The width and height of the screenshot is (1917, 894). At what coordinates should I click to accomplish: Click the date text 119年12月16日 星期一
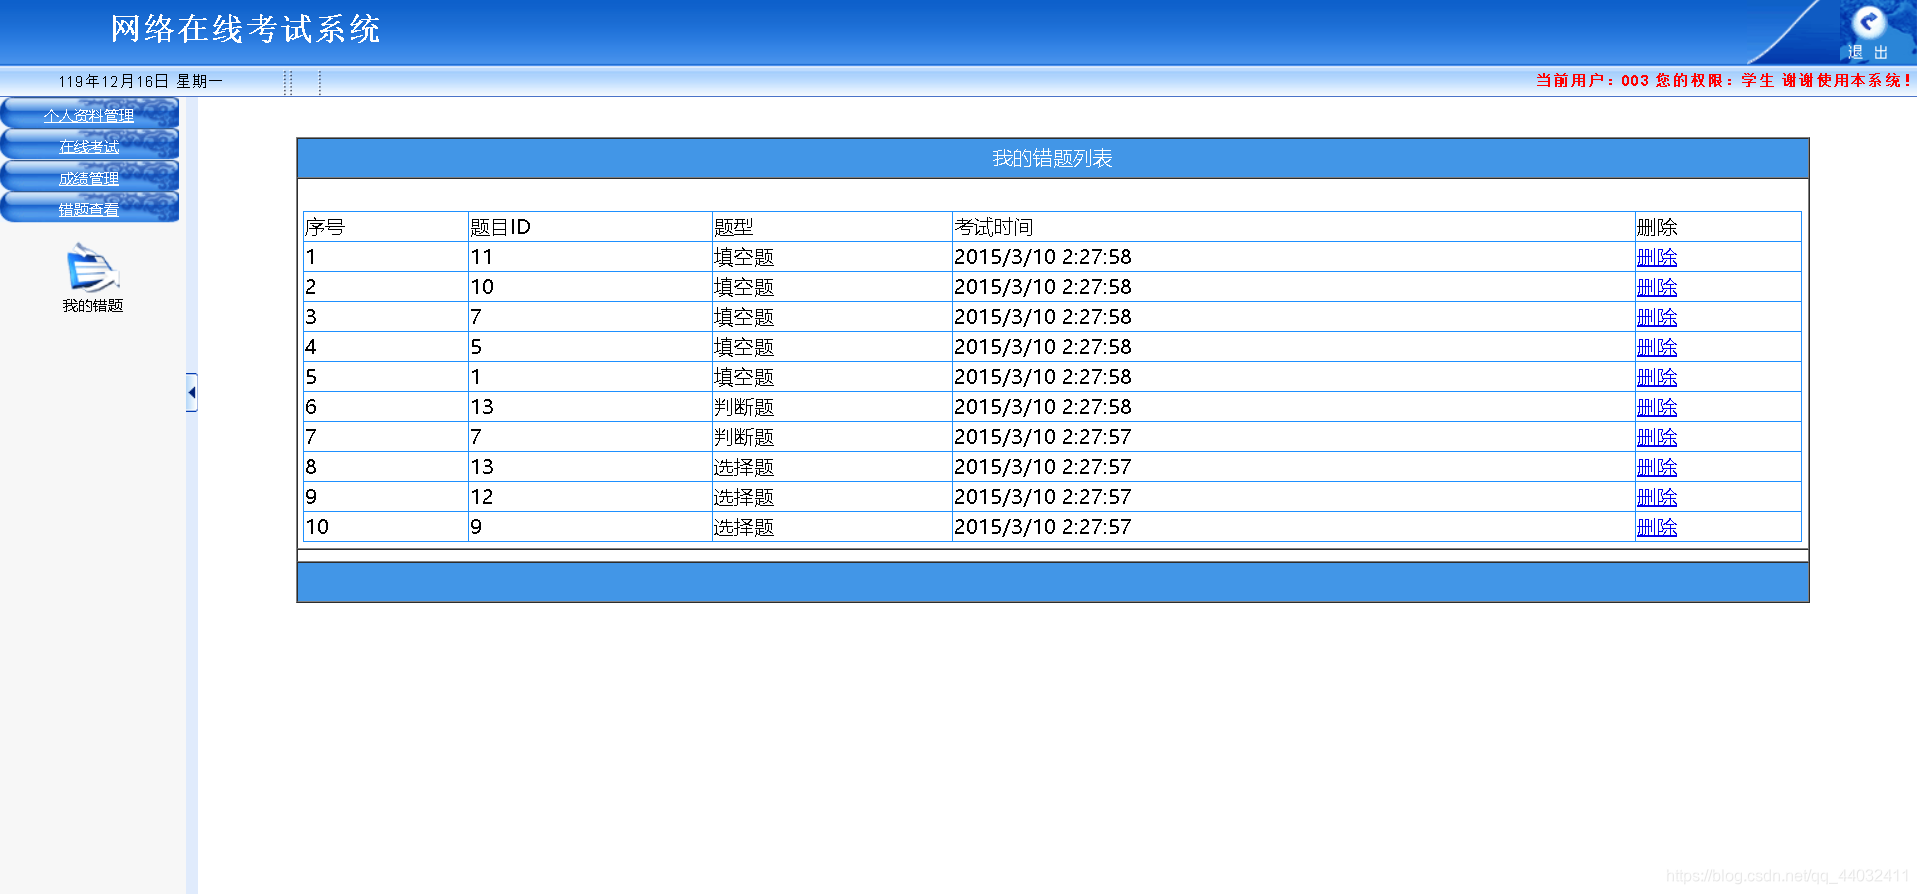[140, 81]
